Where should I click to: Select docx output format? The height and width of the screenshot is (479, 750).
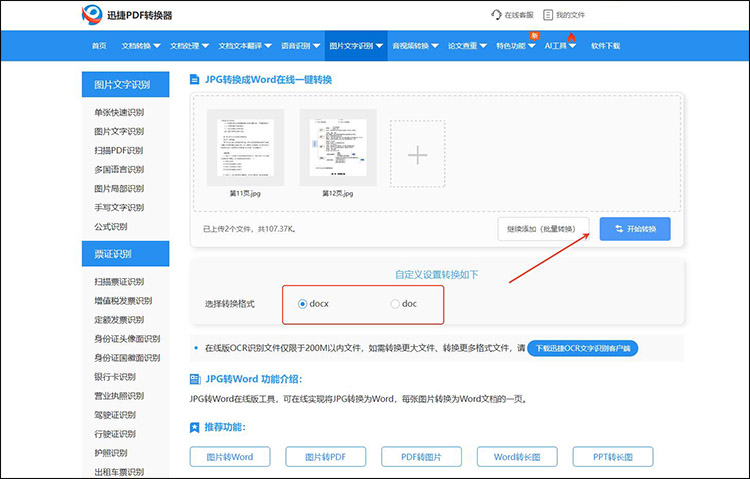302,304
